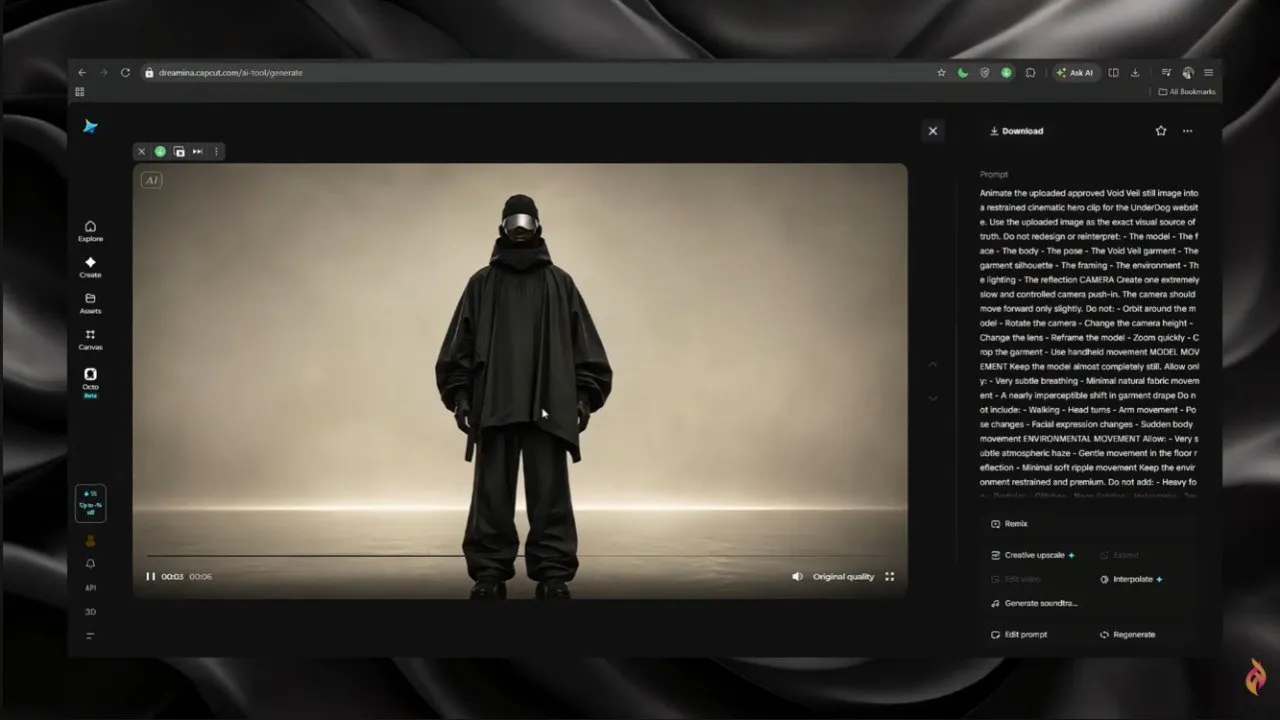
Task: Click the Interpolate option
Action: [1131, 579]
